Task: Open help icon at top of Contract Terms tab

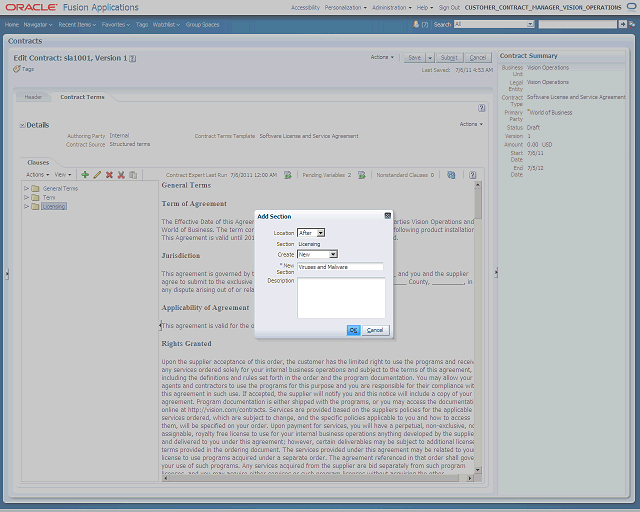Action: tap(482, 108)
